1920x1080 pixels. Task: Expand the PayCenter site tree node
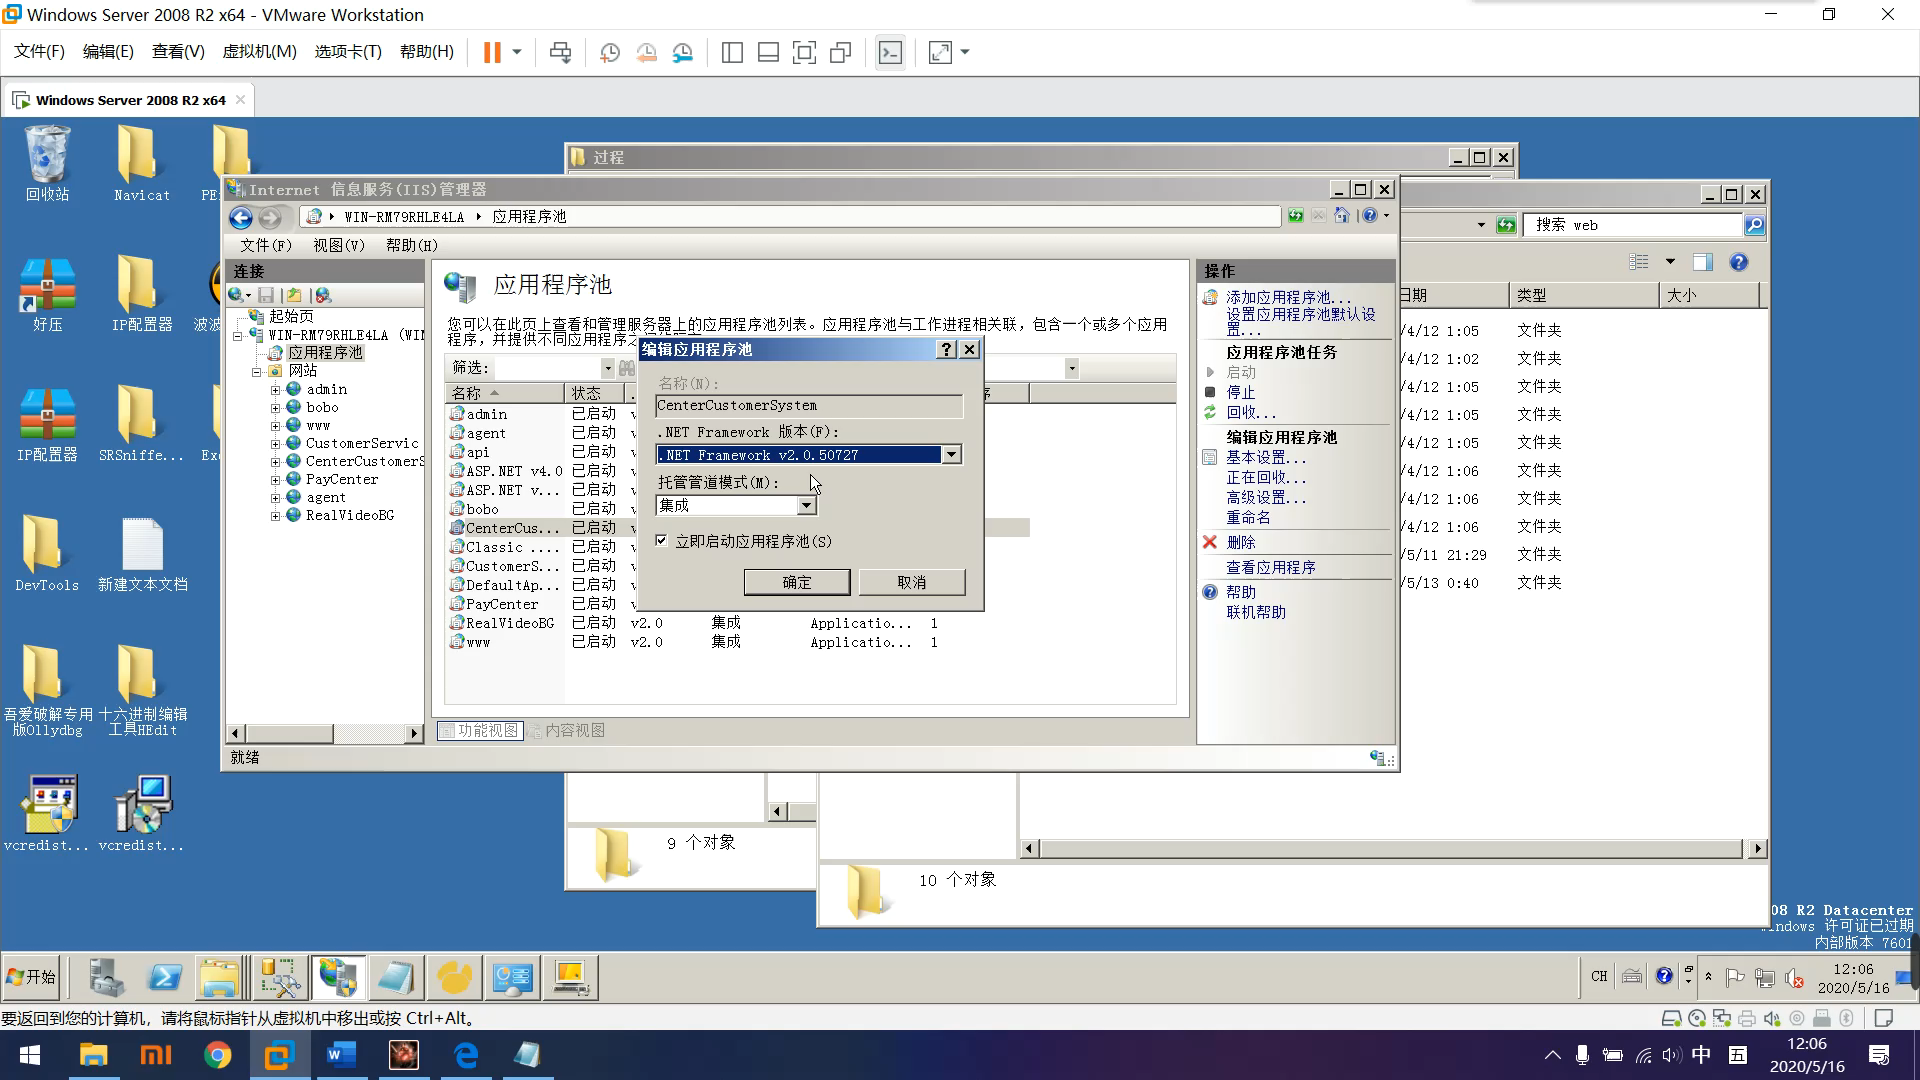click(x=275, y=480)
